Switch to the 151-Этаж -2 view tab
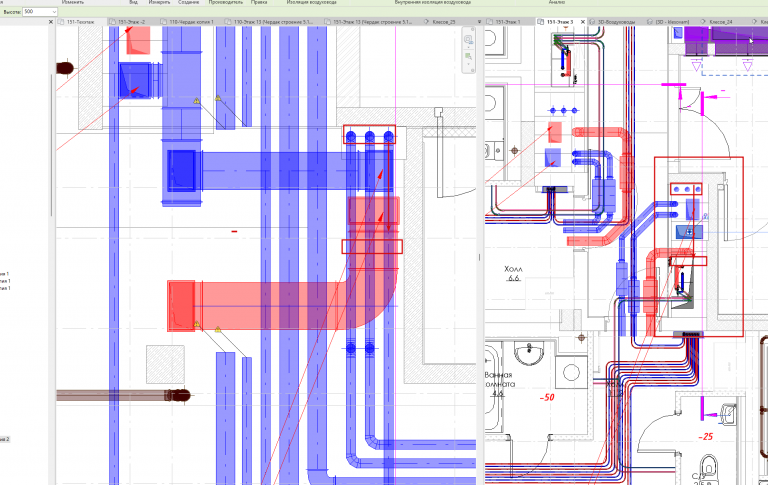 click(x=131, y=22)
